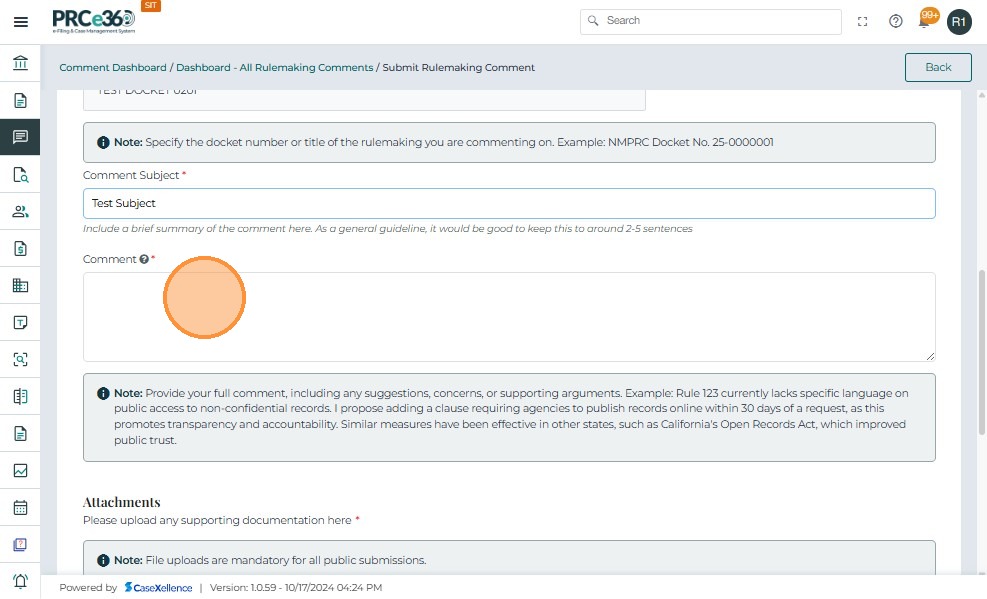Screen dimensions: 987x599
Task: Open the comments sidebar icon
Action: click(x=20, y=137)
